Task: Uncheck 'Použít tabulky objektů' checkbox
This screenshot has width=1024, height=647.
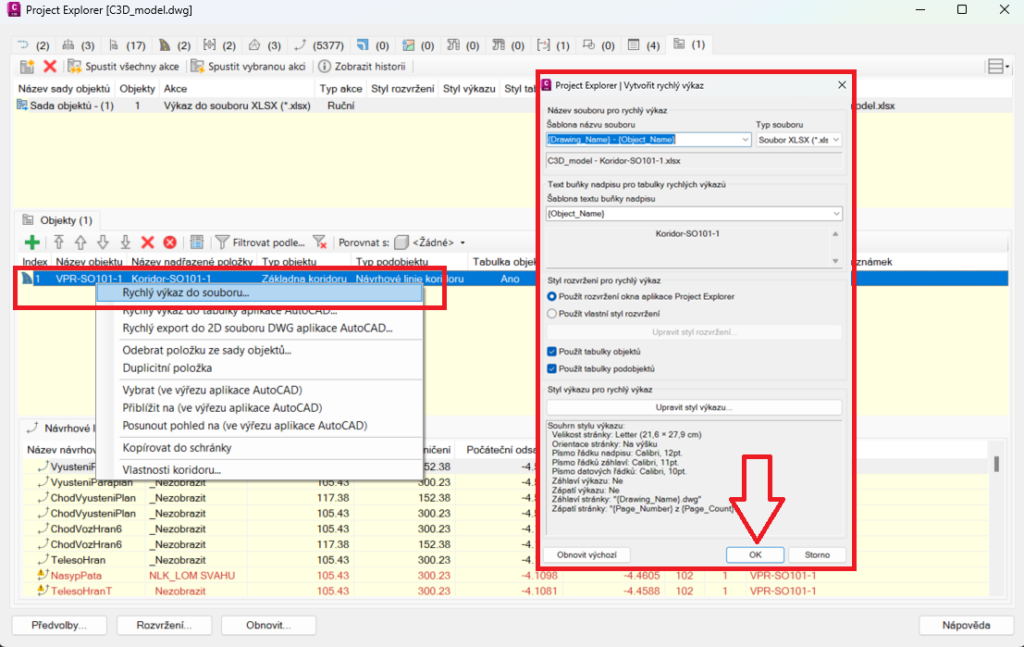Action: coord(553,352)
